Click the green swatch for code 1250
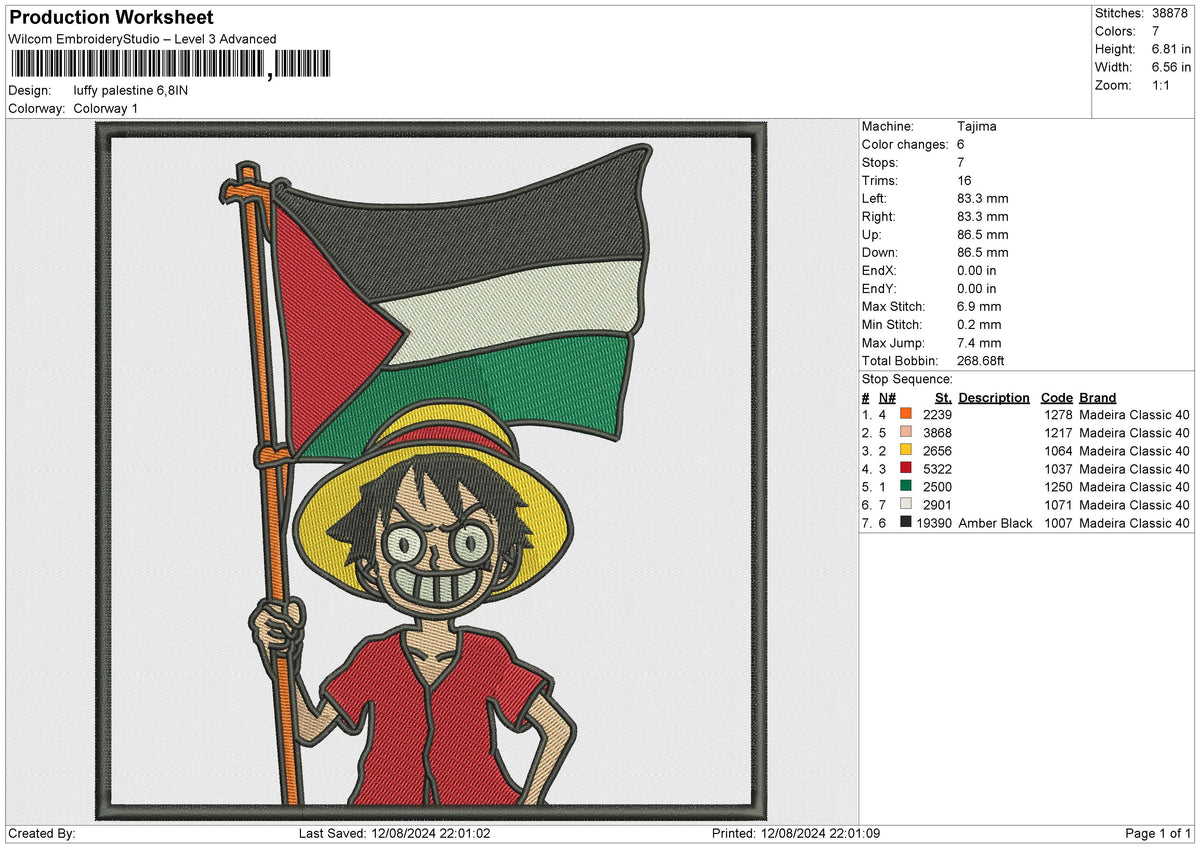Screen dimensions: 1200x848 click(906, 485)
